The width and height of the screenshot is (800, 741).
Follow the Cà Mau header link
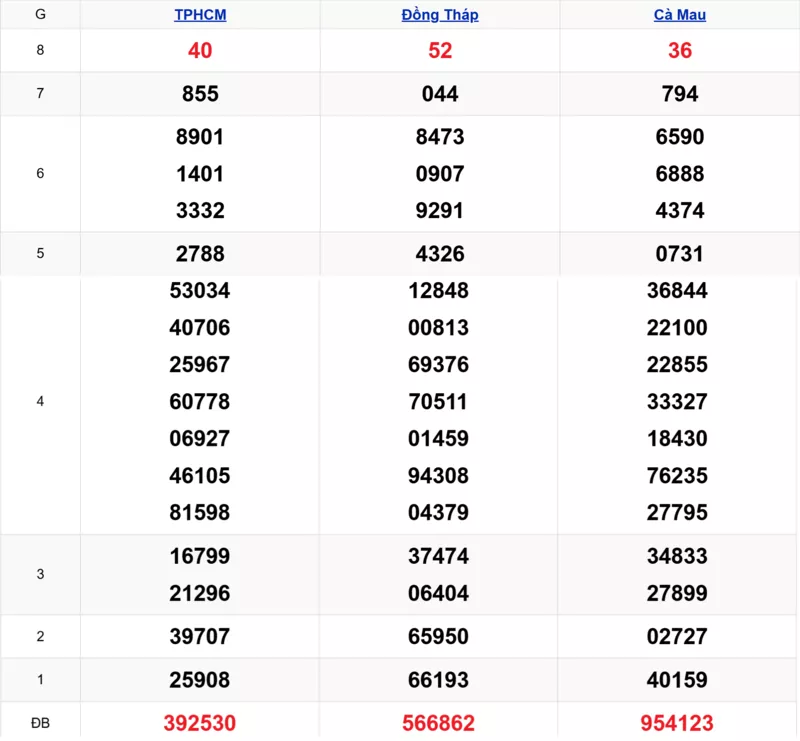pyautogui.click(x=680, y=15)
